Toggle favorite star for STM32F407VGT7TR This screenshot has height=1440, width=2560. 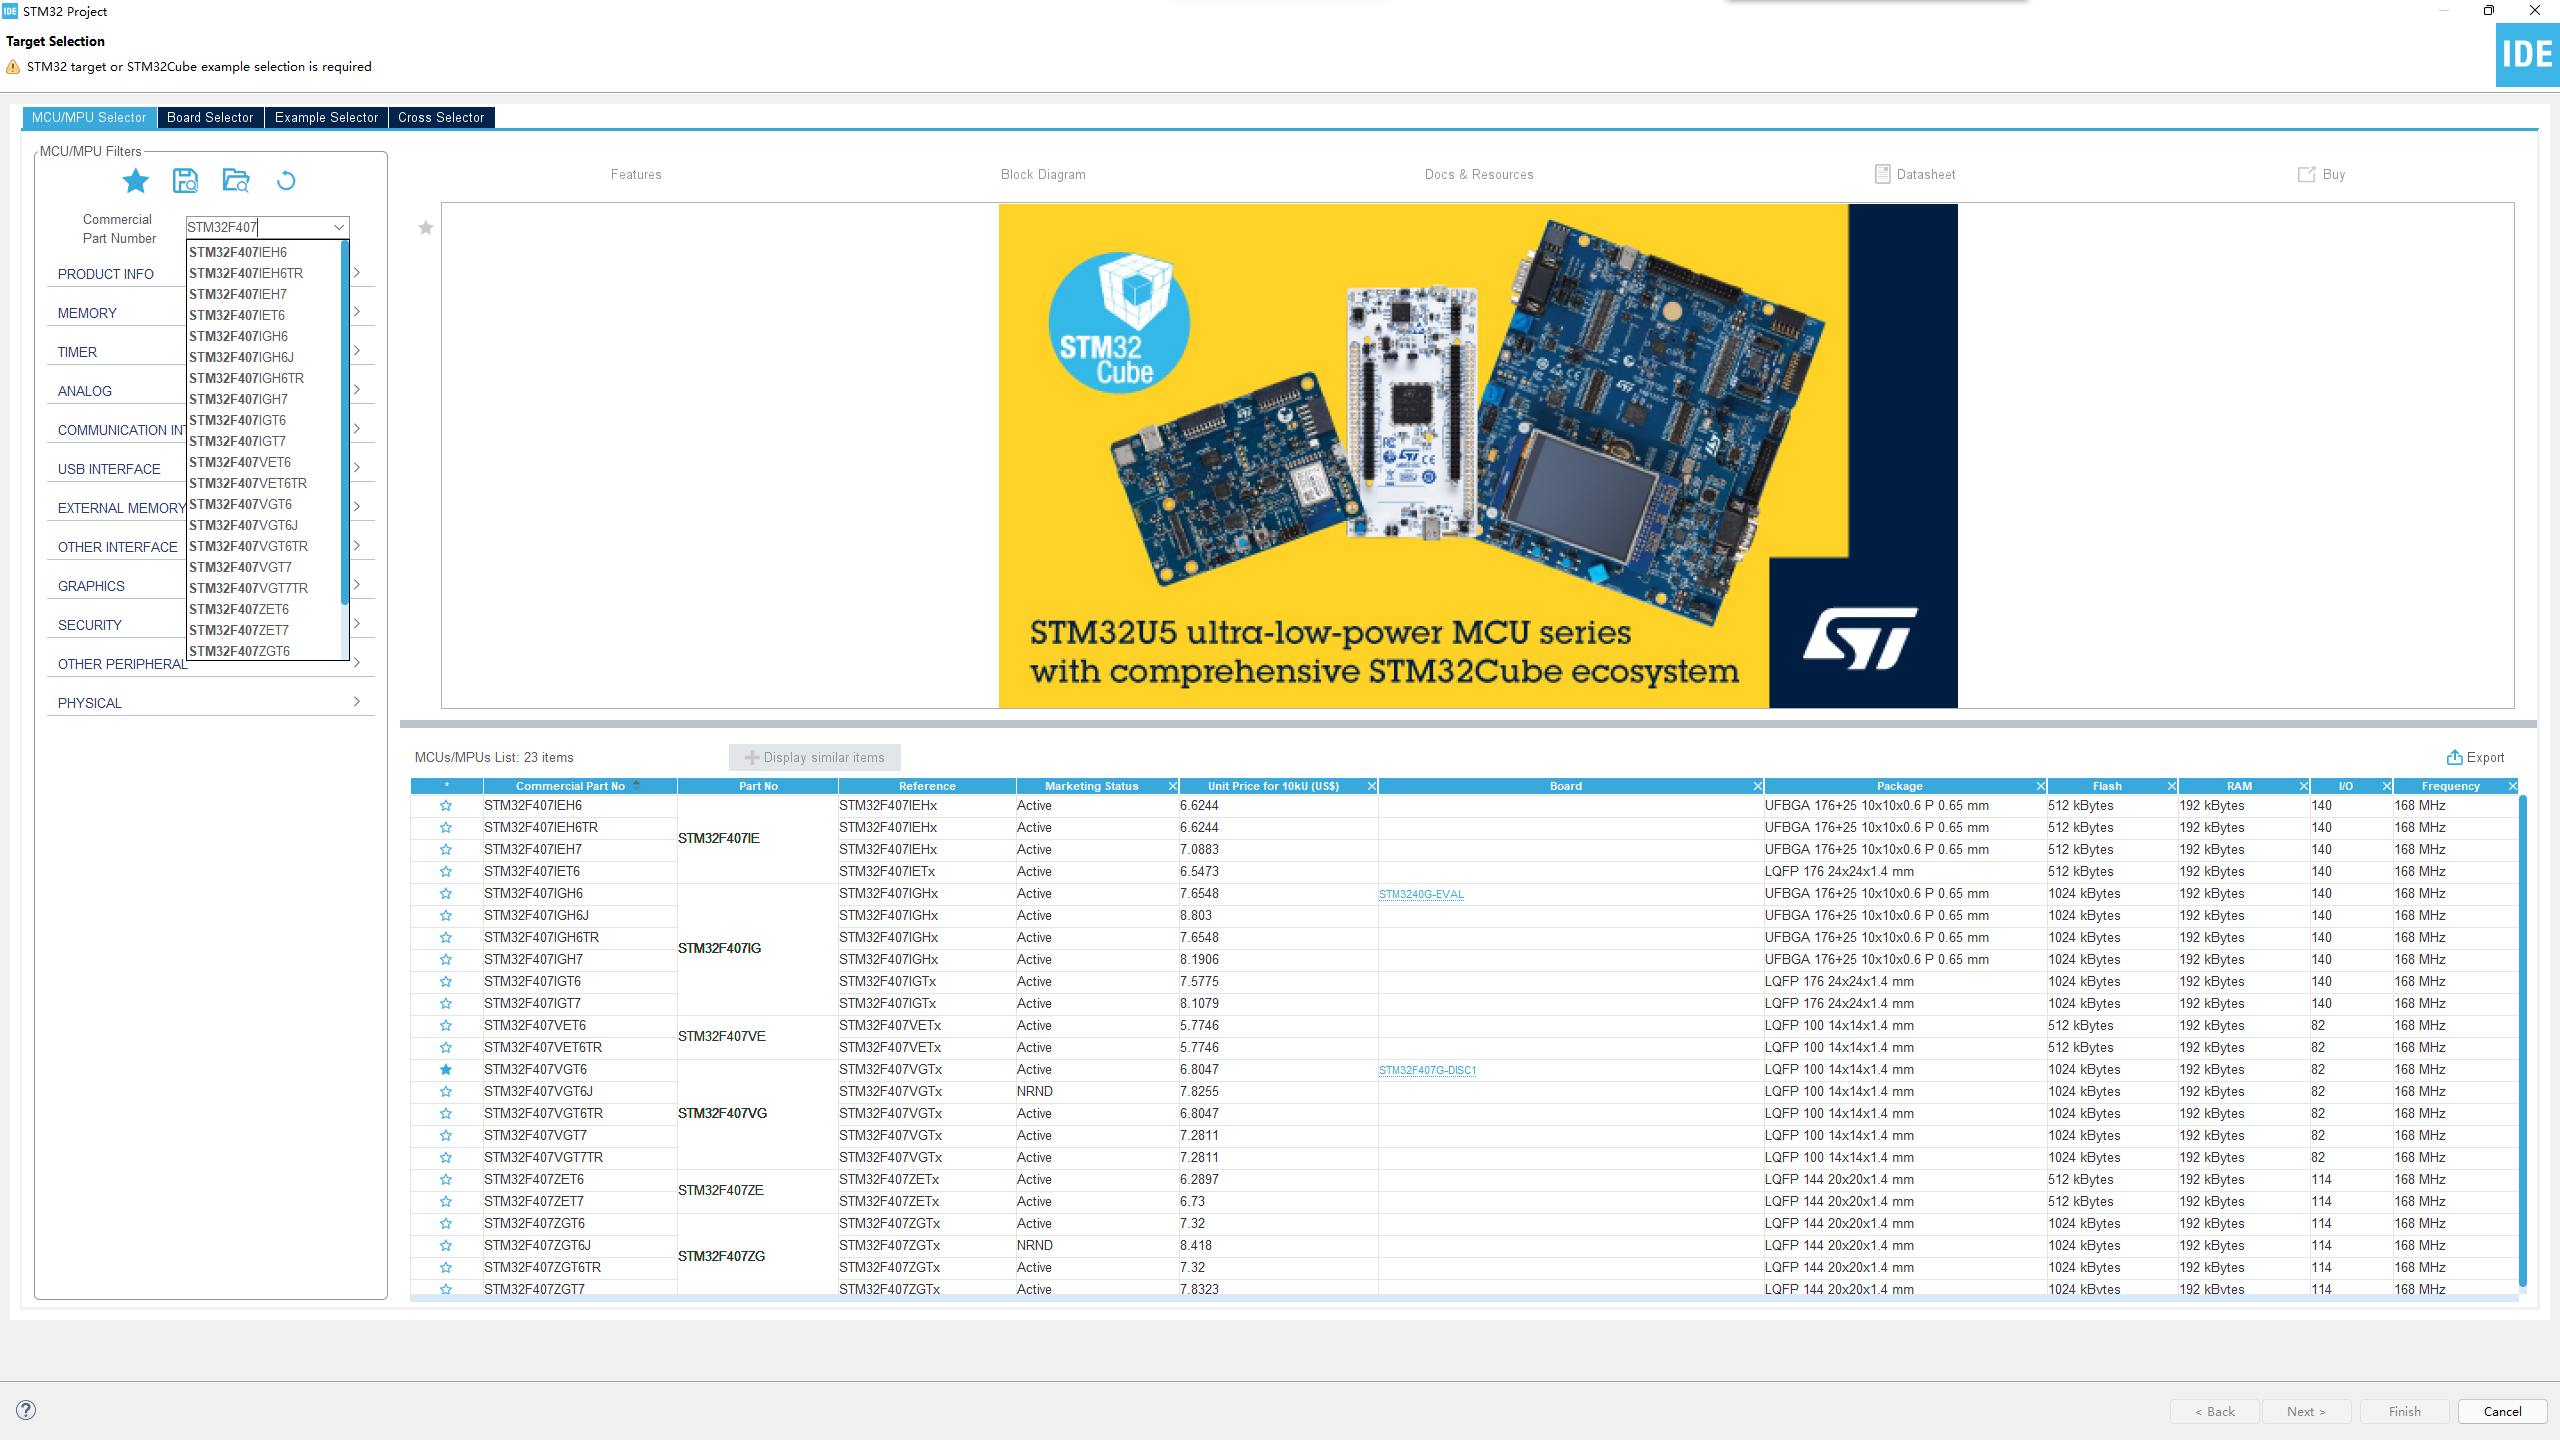[x=446, y=1158]
